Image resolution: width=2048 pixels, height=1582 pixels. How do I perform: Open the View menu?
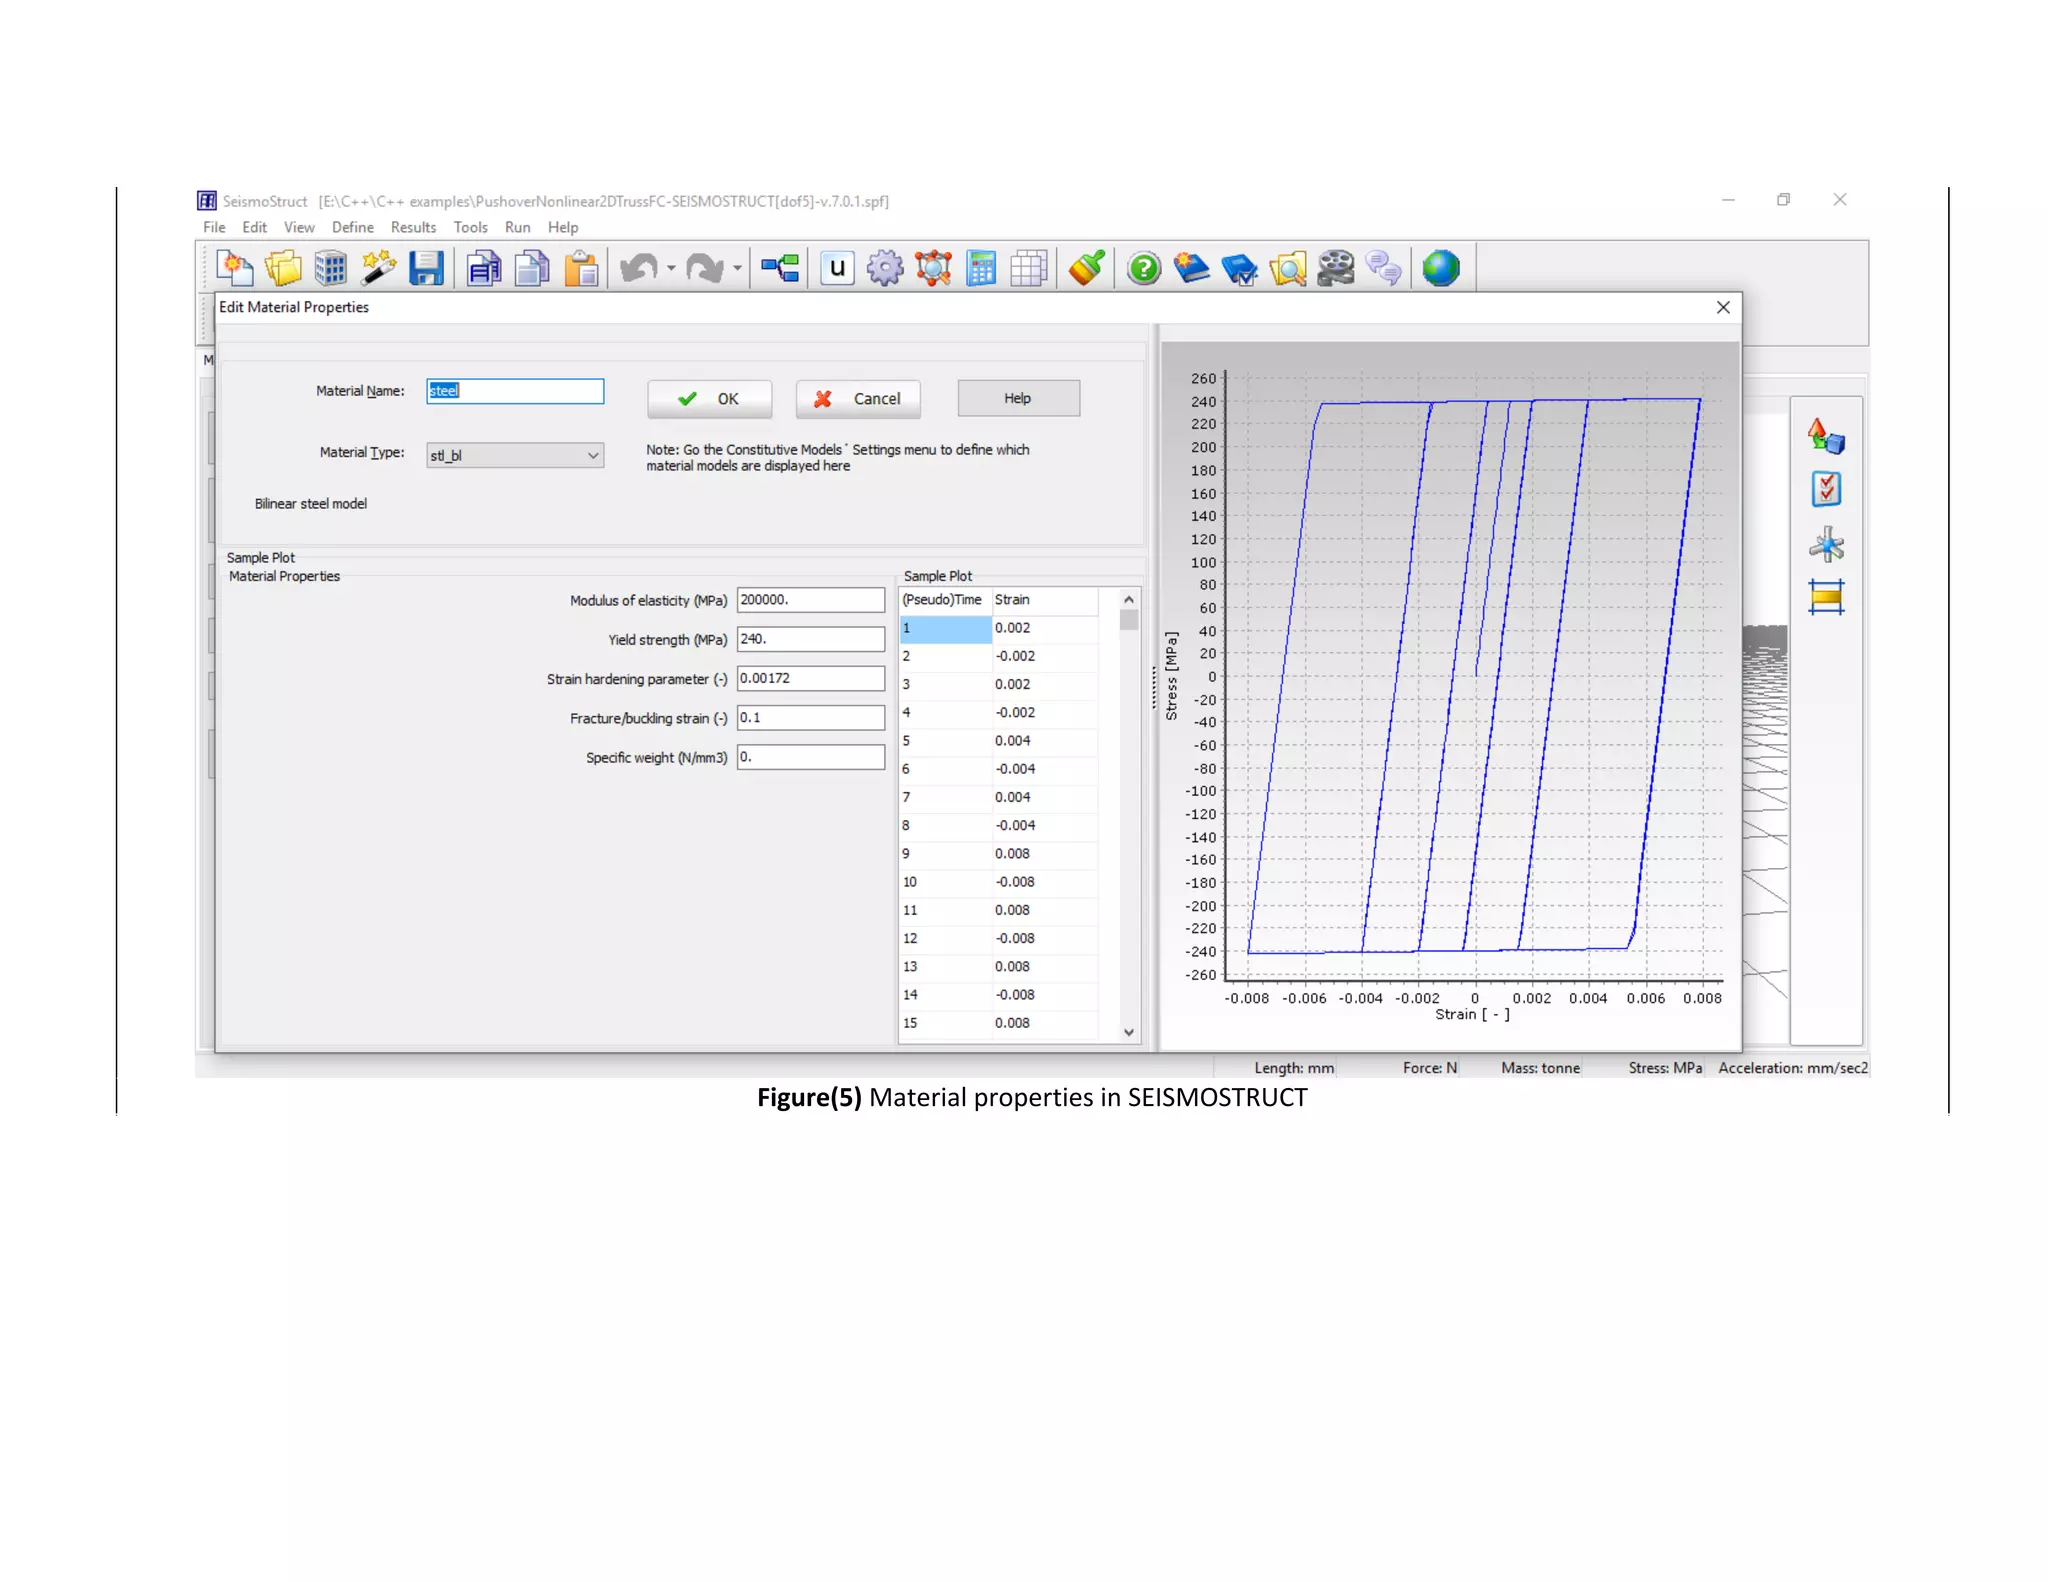pyautogui.click(x=299, y=227)
